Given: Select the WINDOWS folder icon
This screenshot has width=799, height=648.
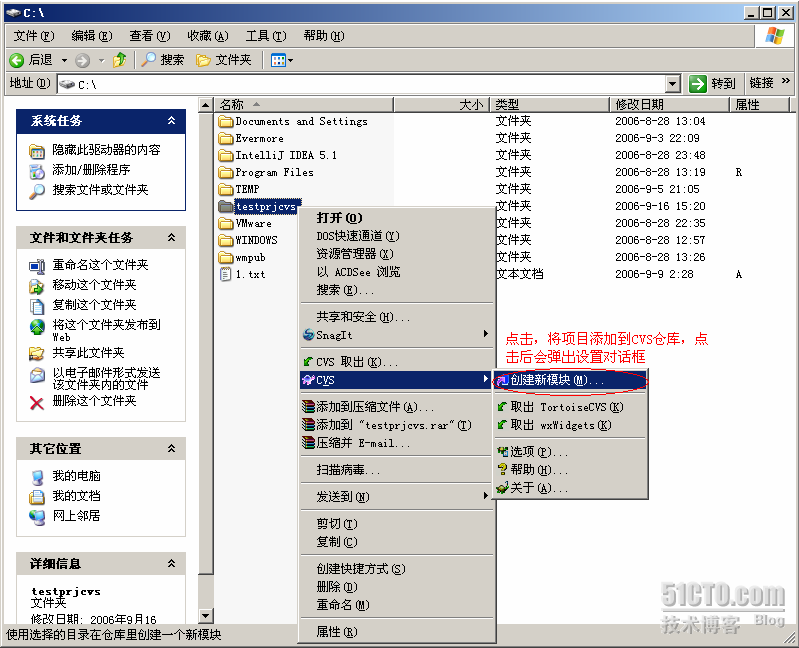Looking at the screenshot, I should (x=225, y=240).
